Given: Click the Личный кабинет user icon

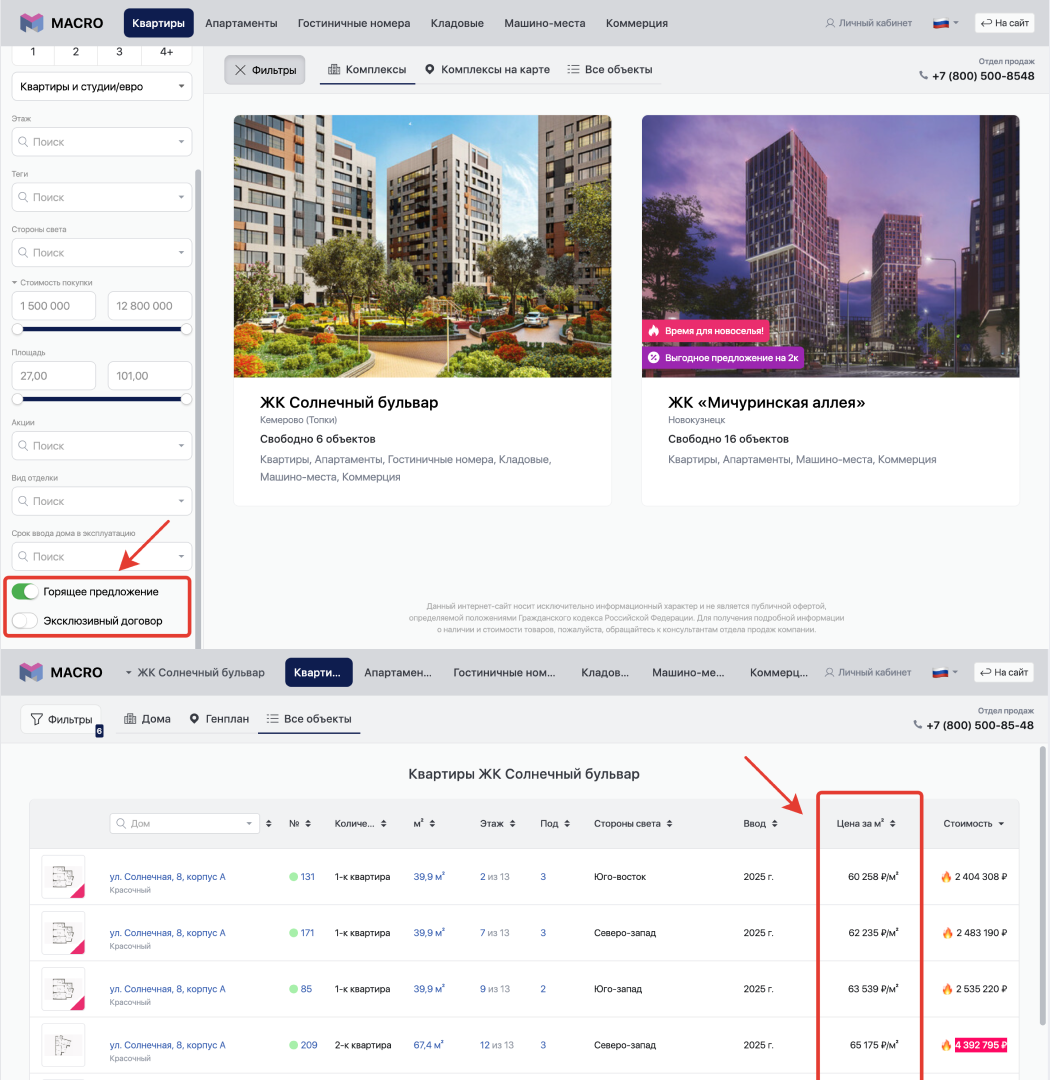Looking at the screenshot, I should 830,23.
